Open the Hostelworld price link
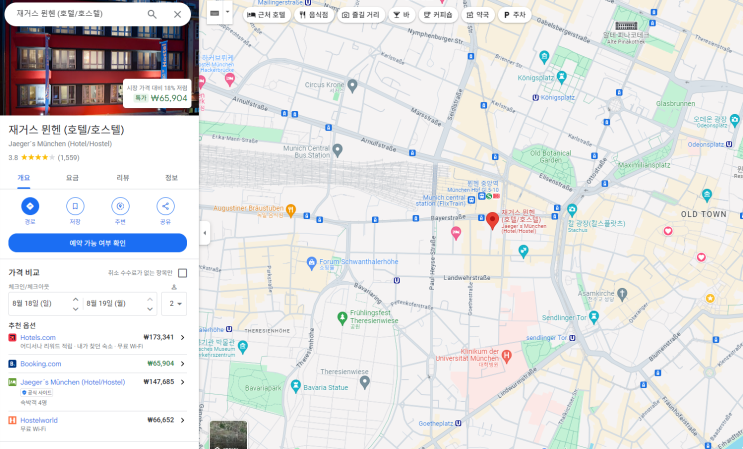 click(39, 420)
